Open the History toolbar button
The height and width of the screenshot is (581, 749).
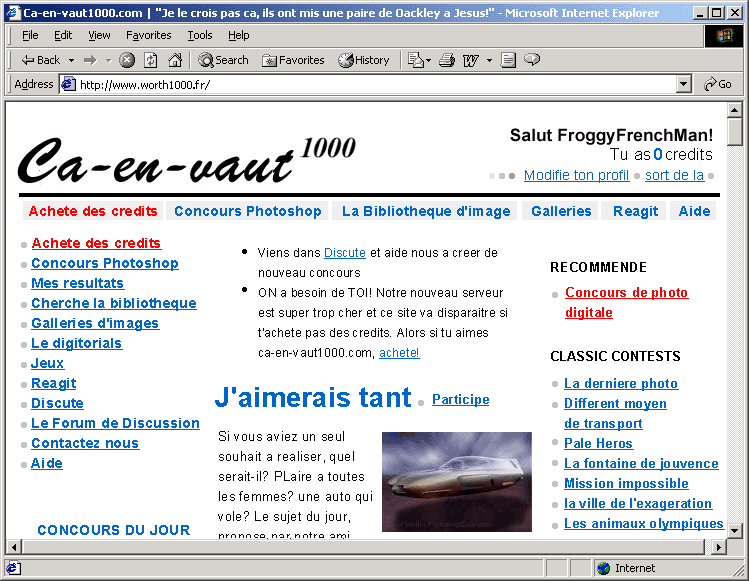click(x=364, y=60)
